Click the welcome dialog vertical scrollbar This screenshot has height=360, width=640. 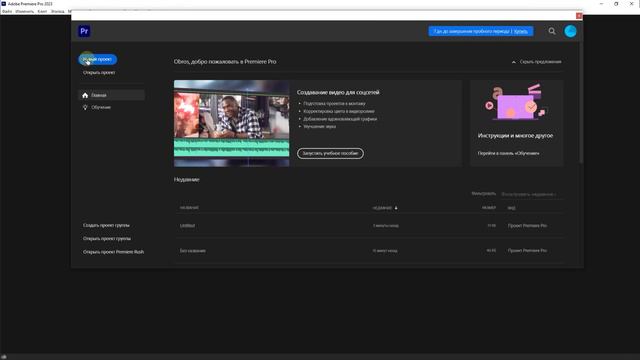[x=581, y=102]
